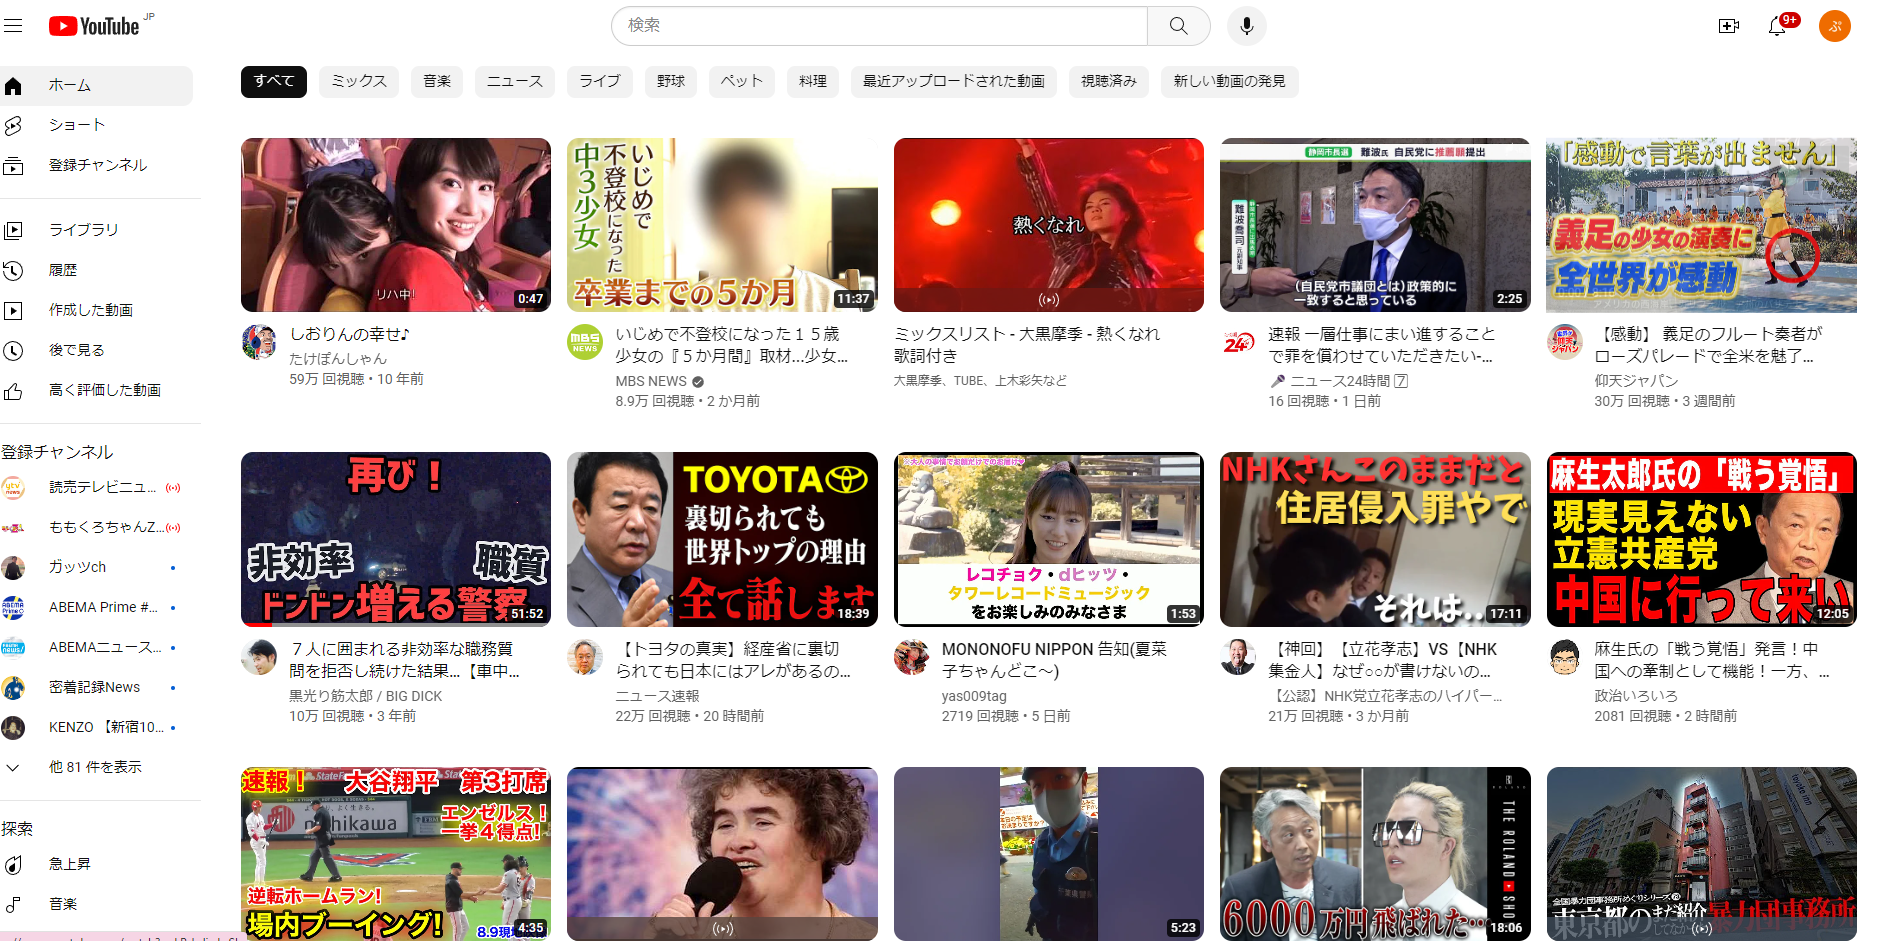Open KENZO channel in sidebar

96,728
